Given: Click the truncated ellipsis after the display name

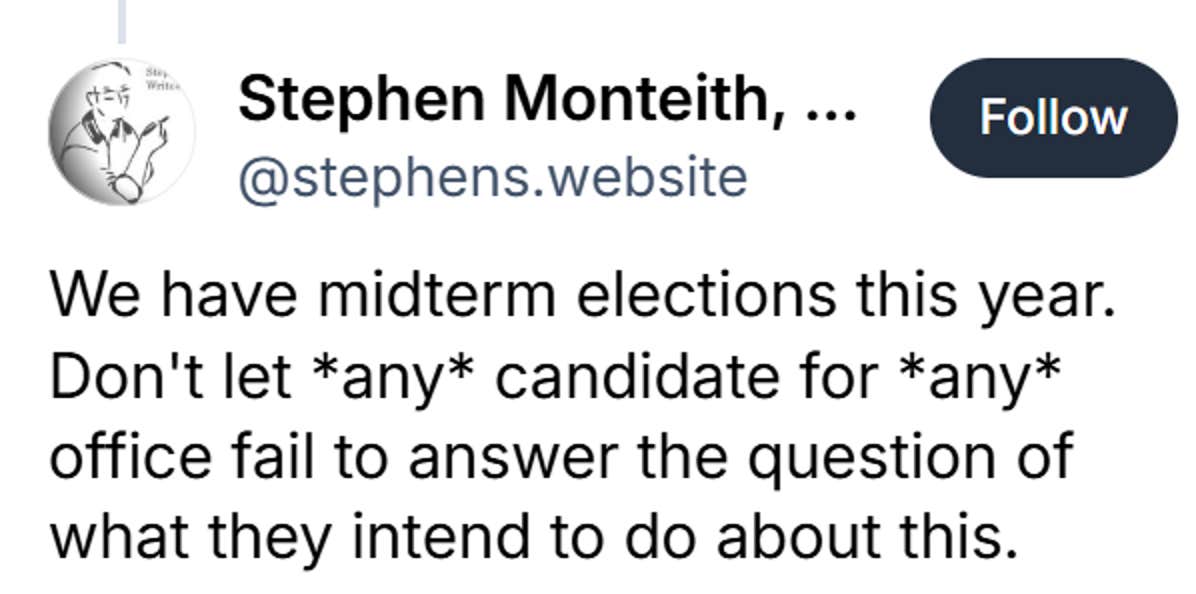Looking at the screenshot, I should 830,104.
